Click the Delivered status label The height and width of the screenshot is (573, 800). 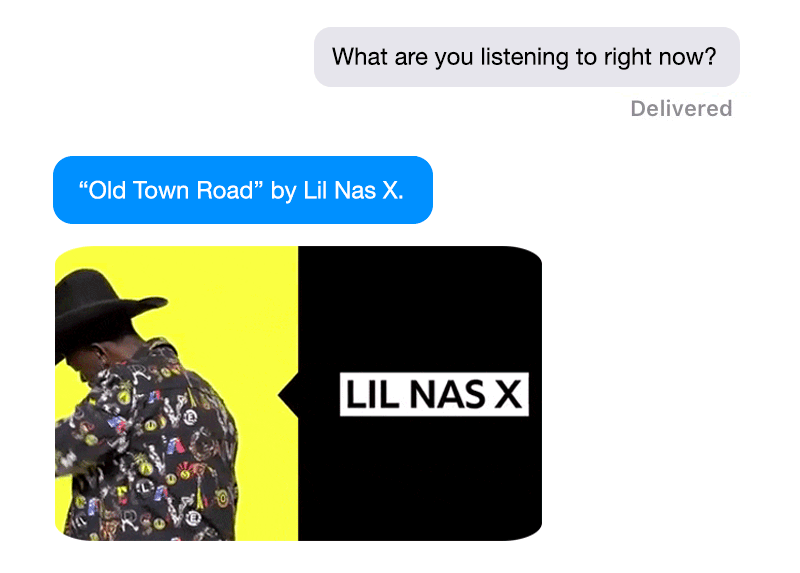click(x=681, y=109)
